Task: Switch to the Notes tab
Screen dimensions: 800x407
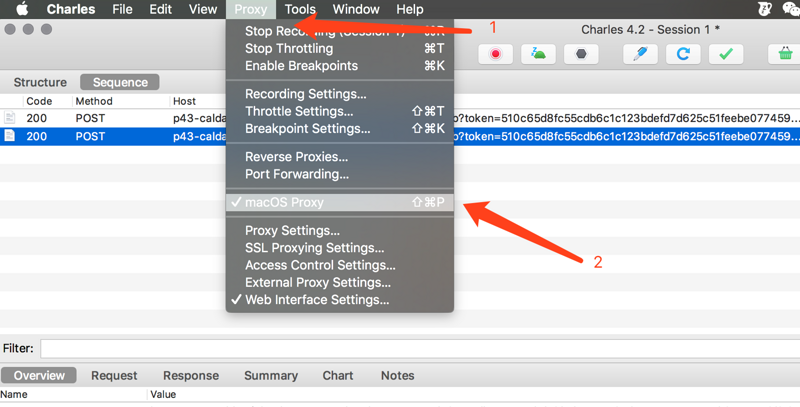Action: pos(397,375)
